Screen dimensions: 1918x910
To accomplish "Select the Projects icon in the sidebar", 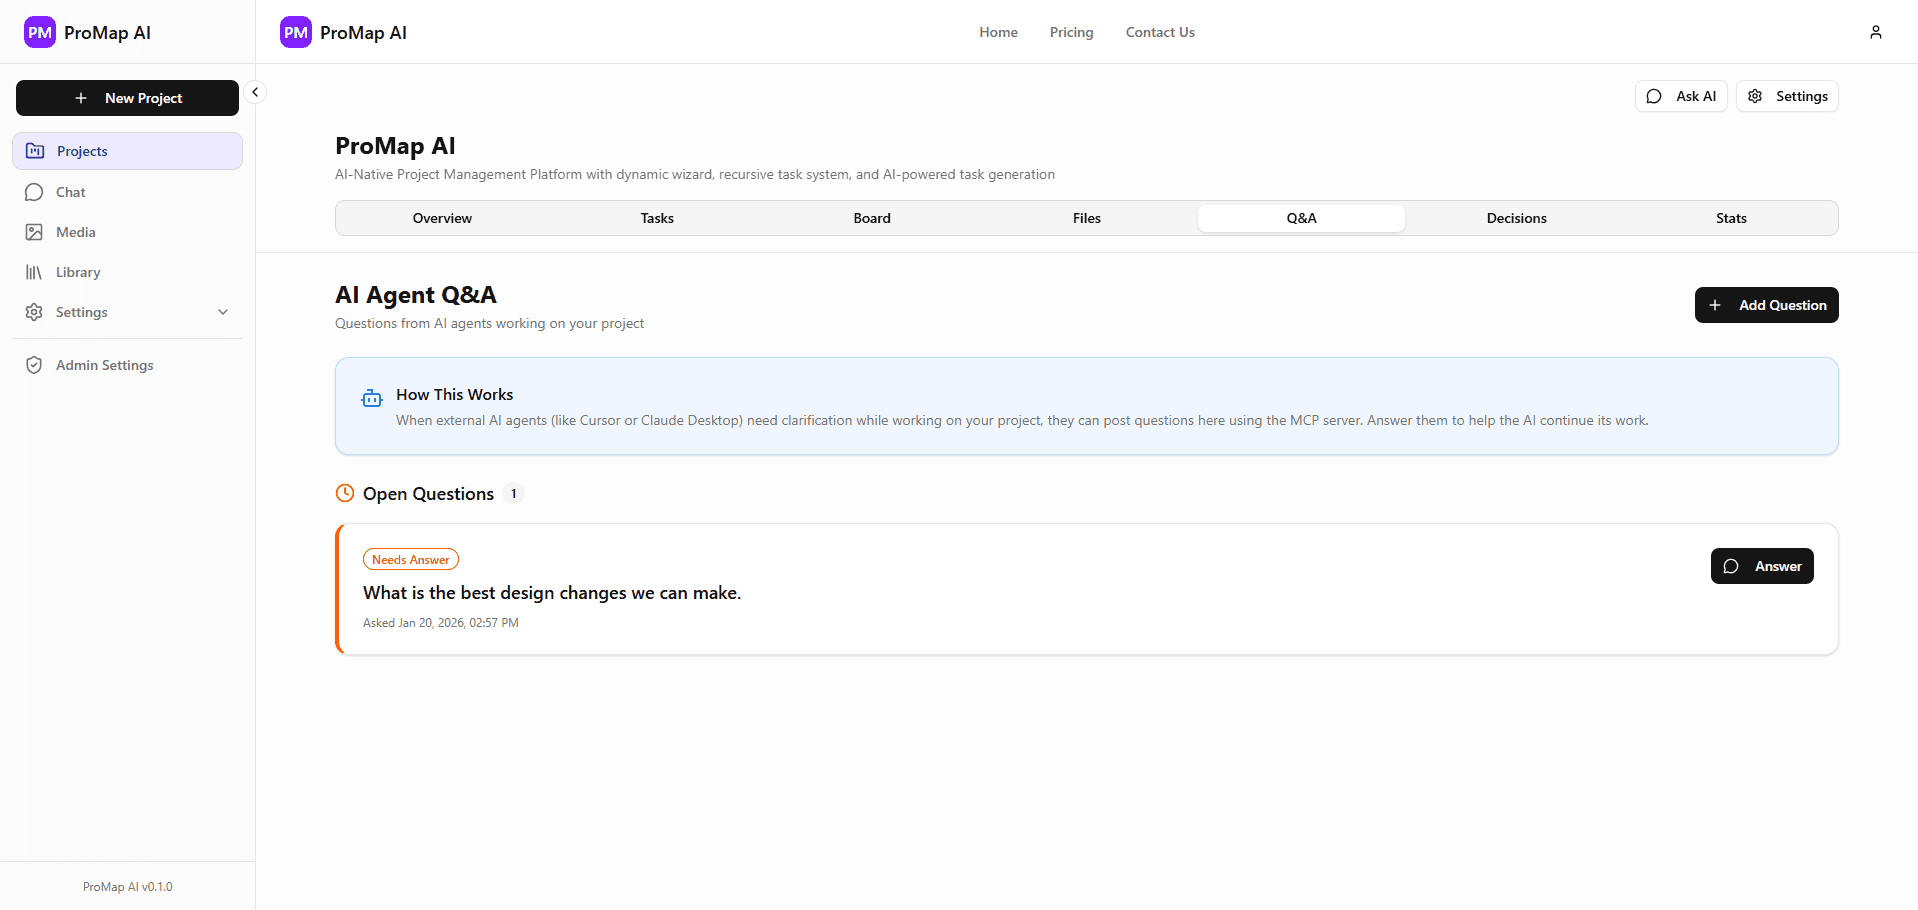I will [35, 150].
